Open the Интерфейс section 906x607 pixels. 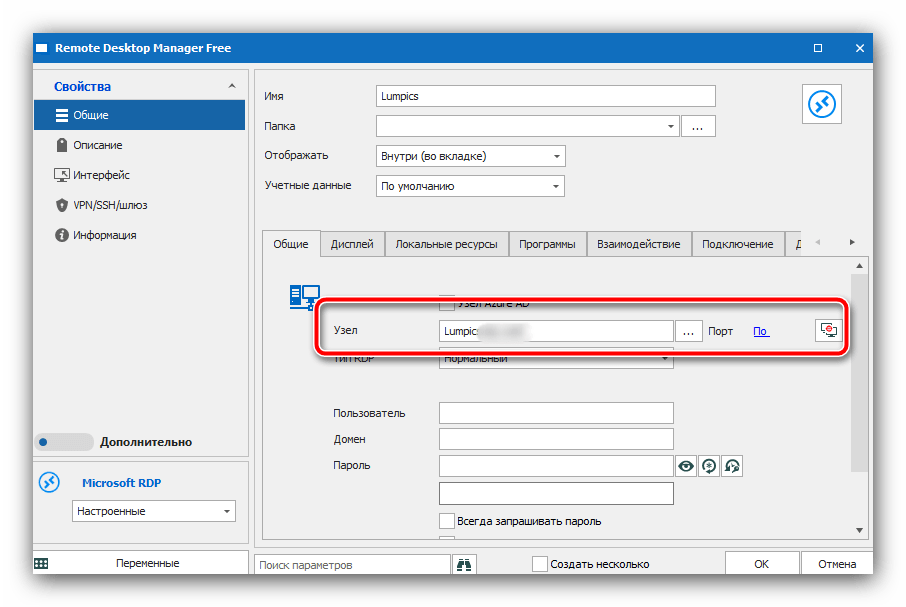coord(101,175)
